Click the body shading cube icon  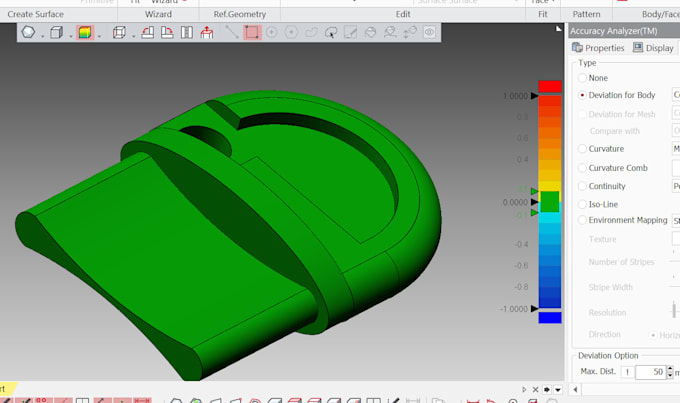(56, 33)
